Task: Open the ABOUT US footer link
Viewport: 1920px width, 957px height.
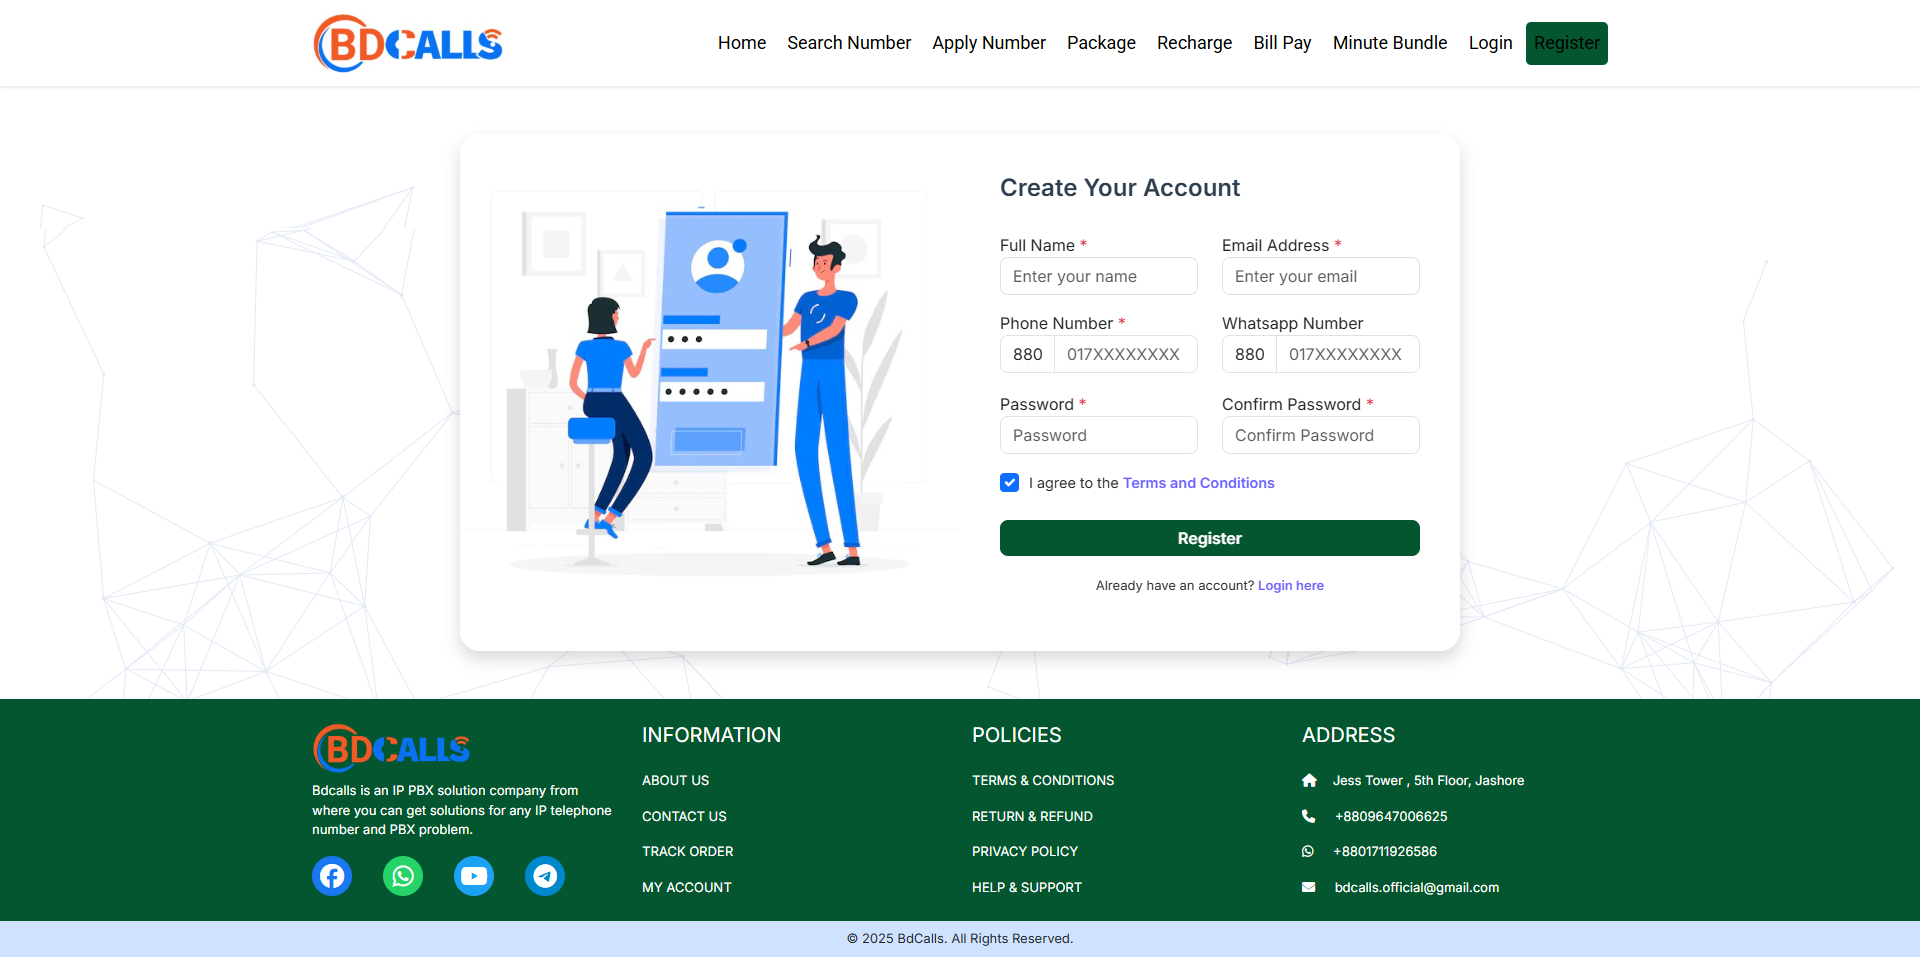Action: 675,780
